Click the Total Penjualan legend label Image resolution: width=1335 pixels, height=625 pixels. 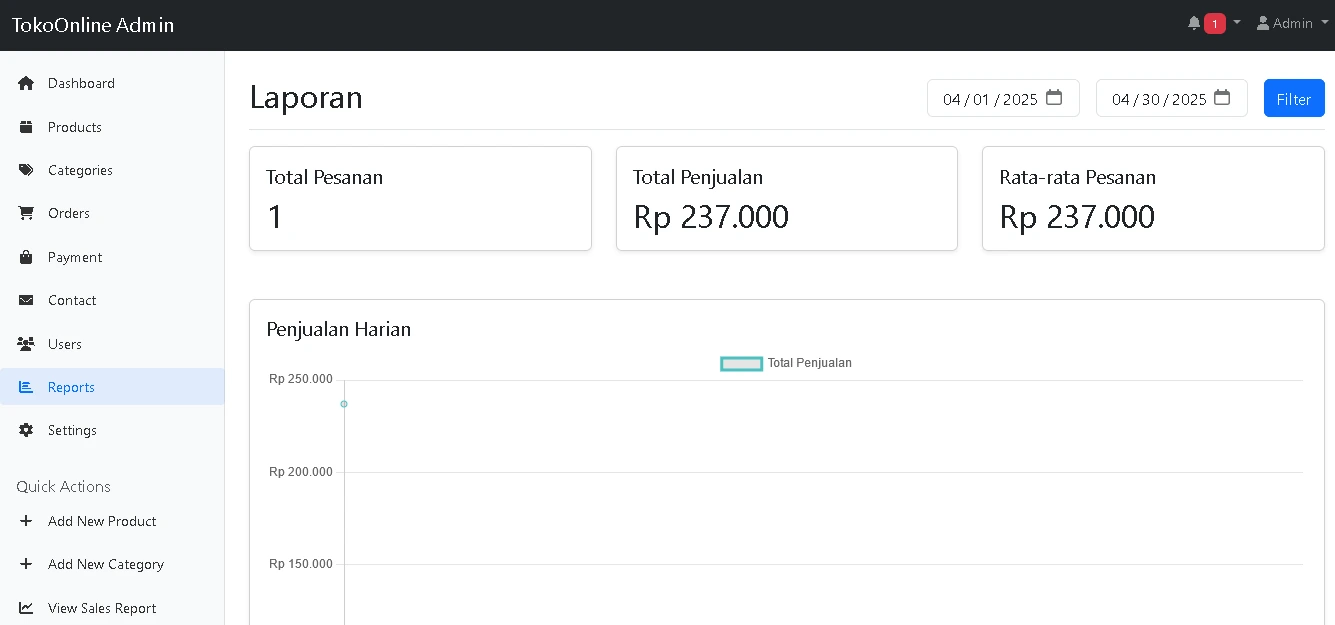click(810, 363)
